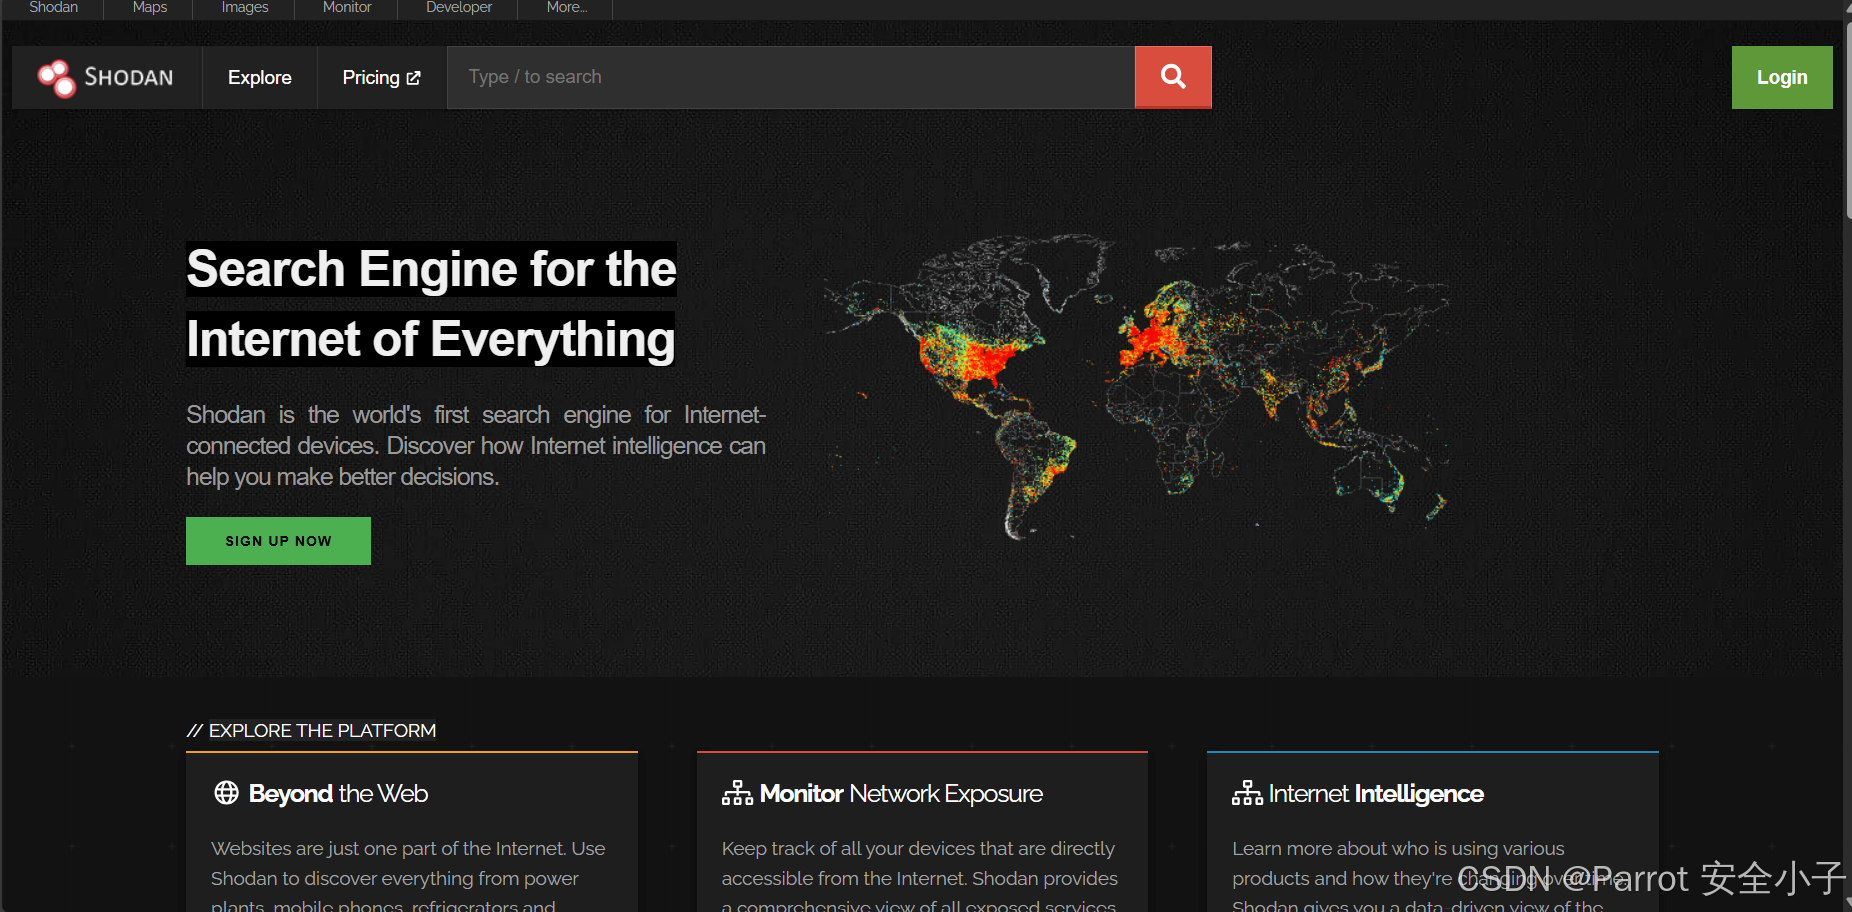Click the 'Beyond the Web' card title
1852x912 pixels.
(338, 793)
